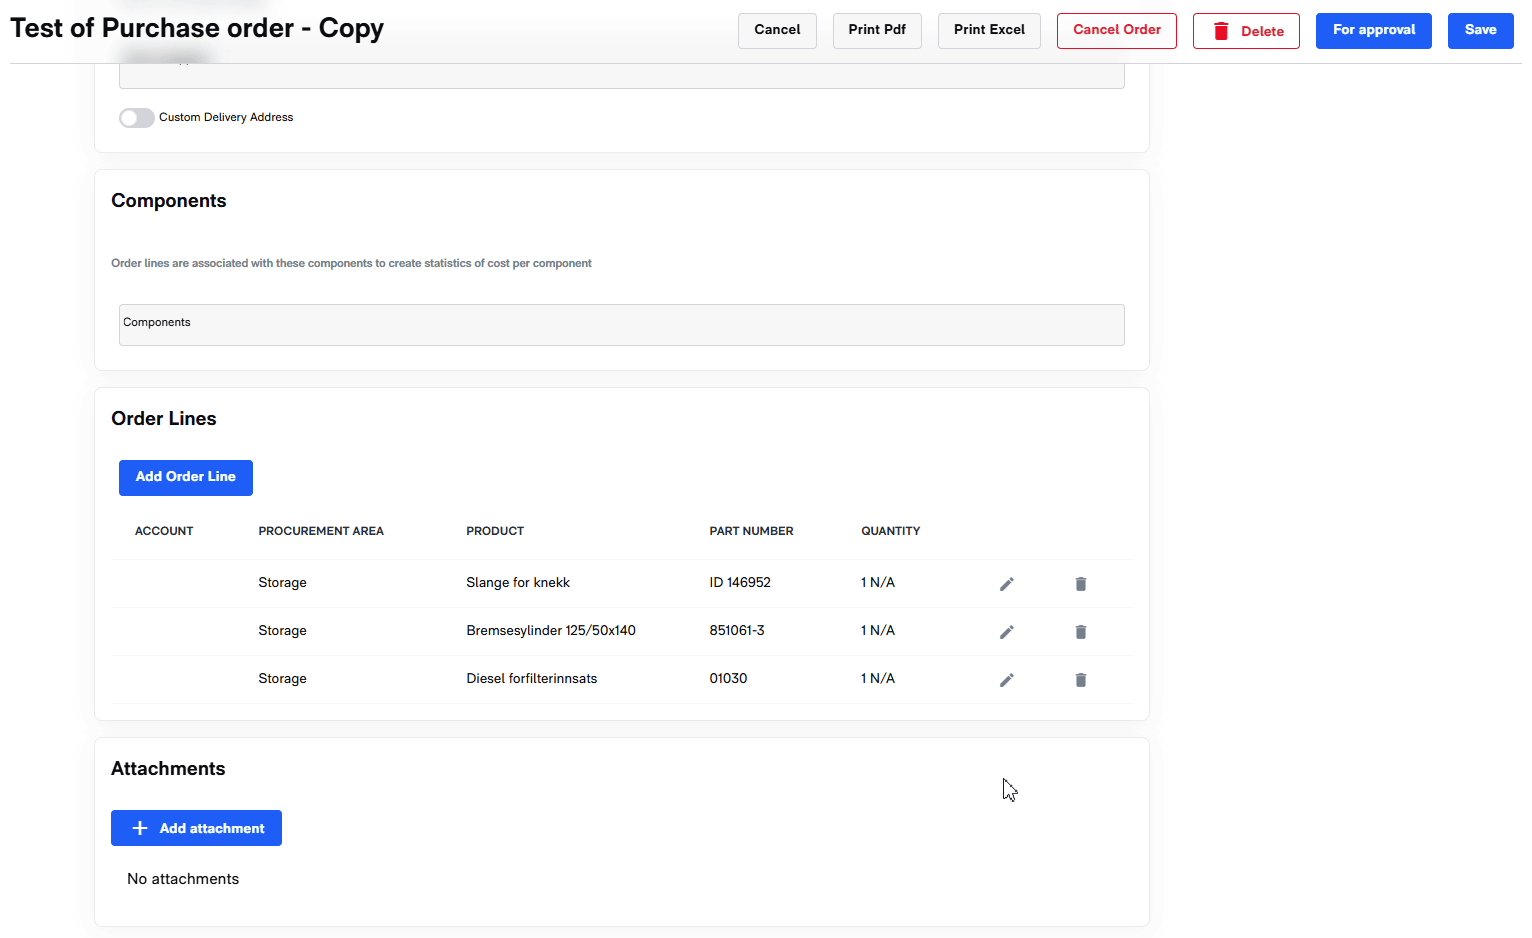Send order For approval
The height and width of the screenshot is (938, 1532).
point(1374,30)
